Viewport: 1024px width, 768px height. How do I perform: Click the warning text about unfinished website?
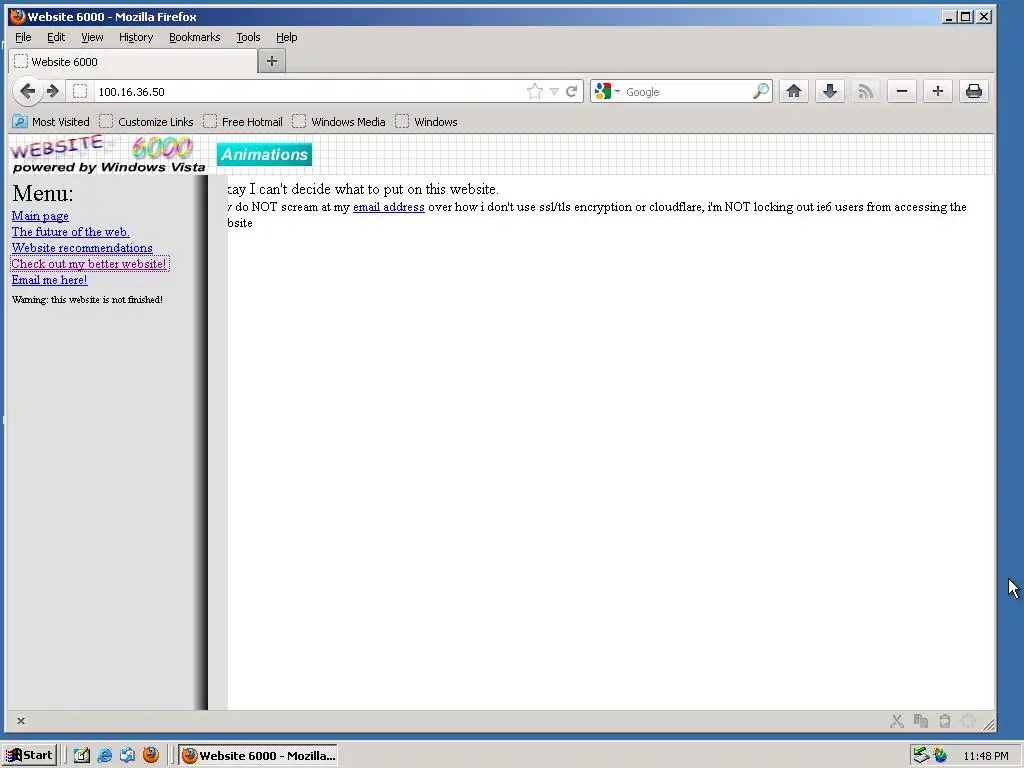87,300
